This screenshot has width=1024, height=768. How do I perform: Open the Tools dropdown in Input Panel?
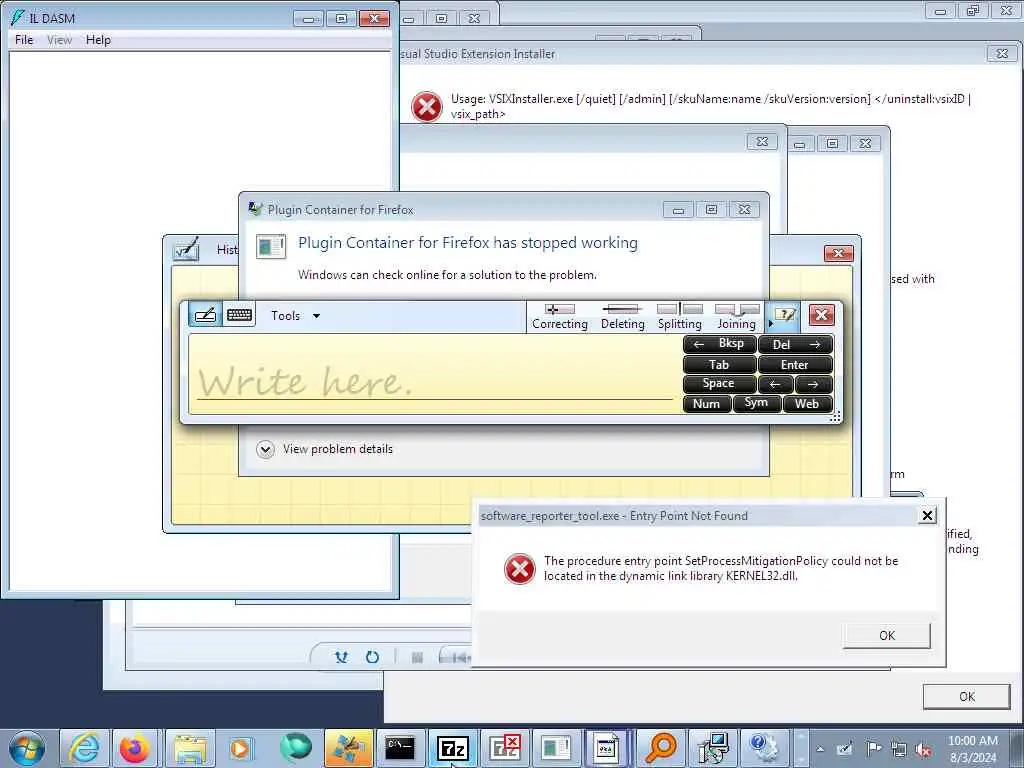coord(295,316)
